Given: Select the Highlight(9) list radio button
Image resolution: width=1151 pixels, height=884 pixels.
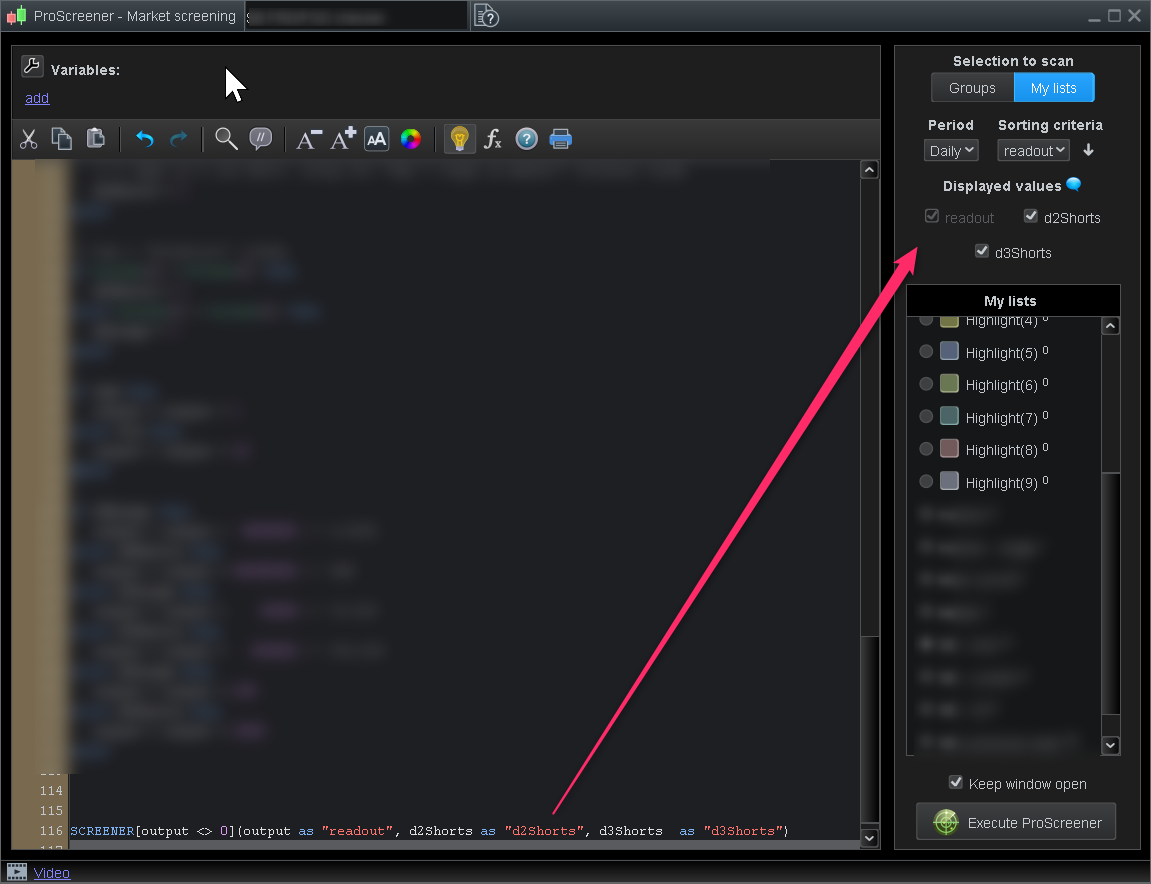Looking at the screenshot, I should click(x=926, y=481).
